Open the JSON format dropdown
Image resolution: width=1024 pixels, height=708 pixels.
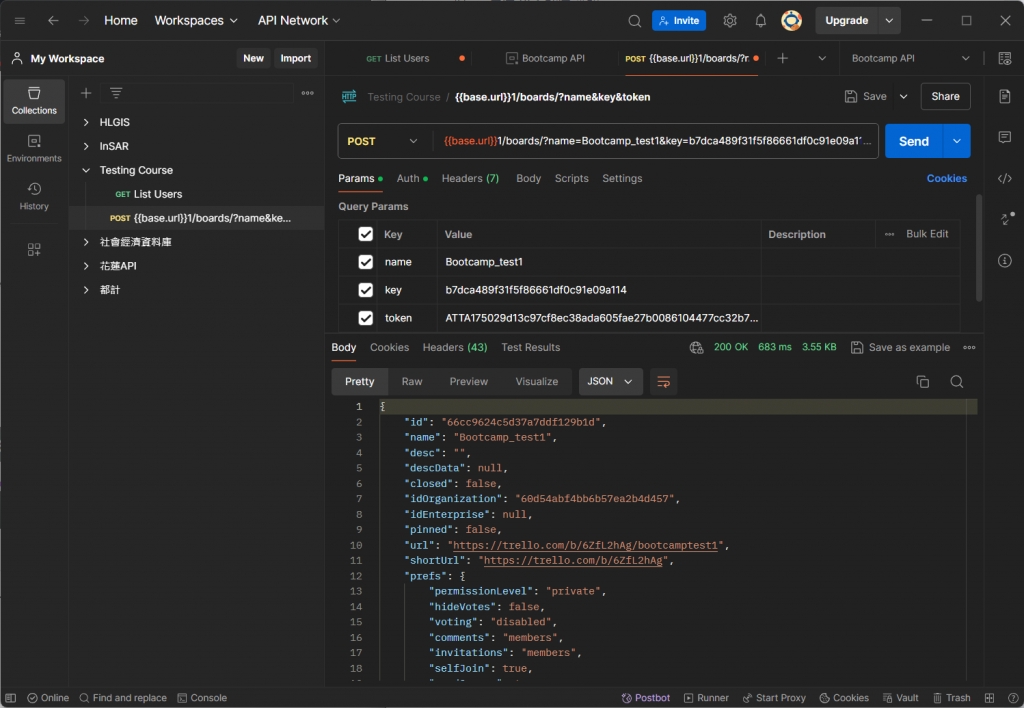610,381
